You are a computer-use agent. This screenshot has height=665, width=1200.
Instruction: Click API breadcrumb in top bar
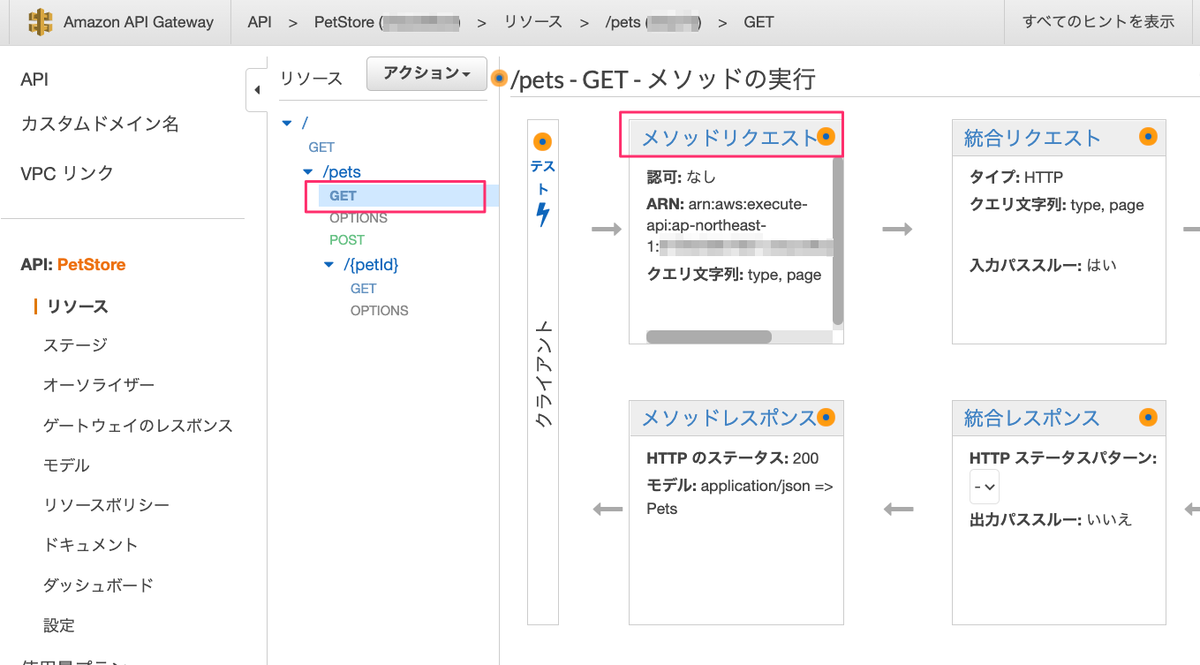259,21
